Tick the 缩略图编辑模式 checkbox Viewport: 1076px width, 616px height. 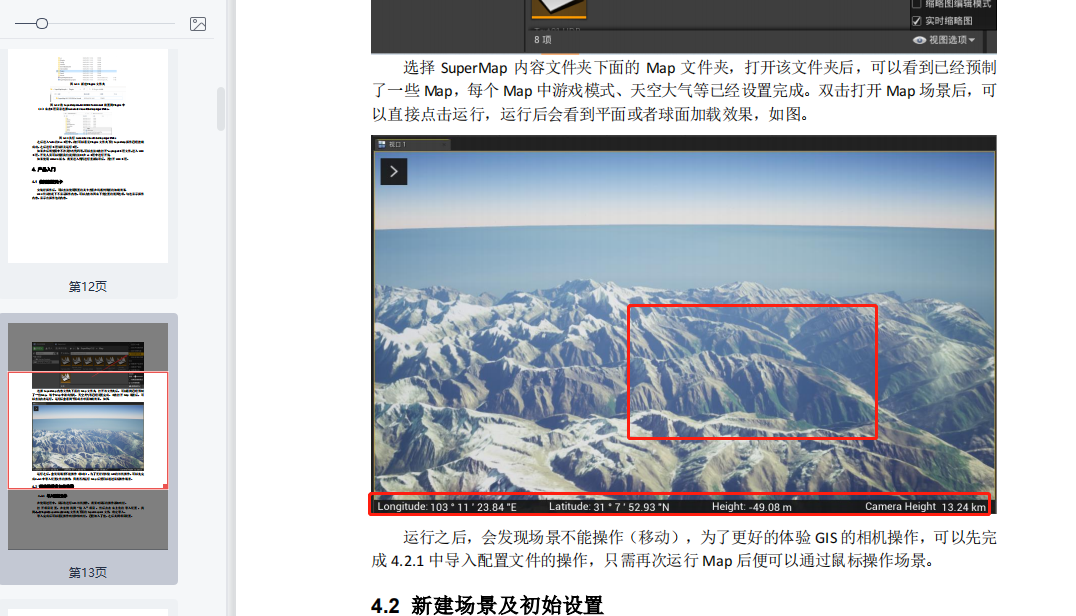click(916, 3)
